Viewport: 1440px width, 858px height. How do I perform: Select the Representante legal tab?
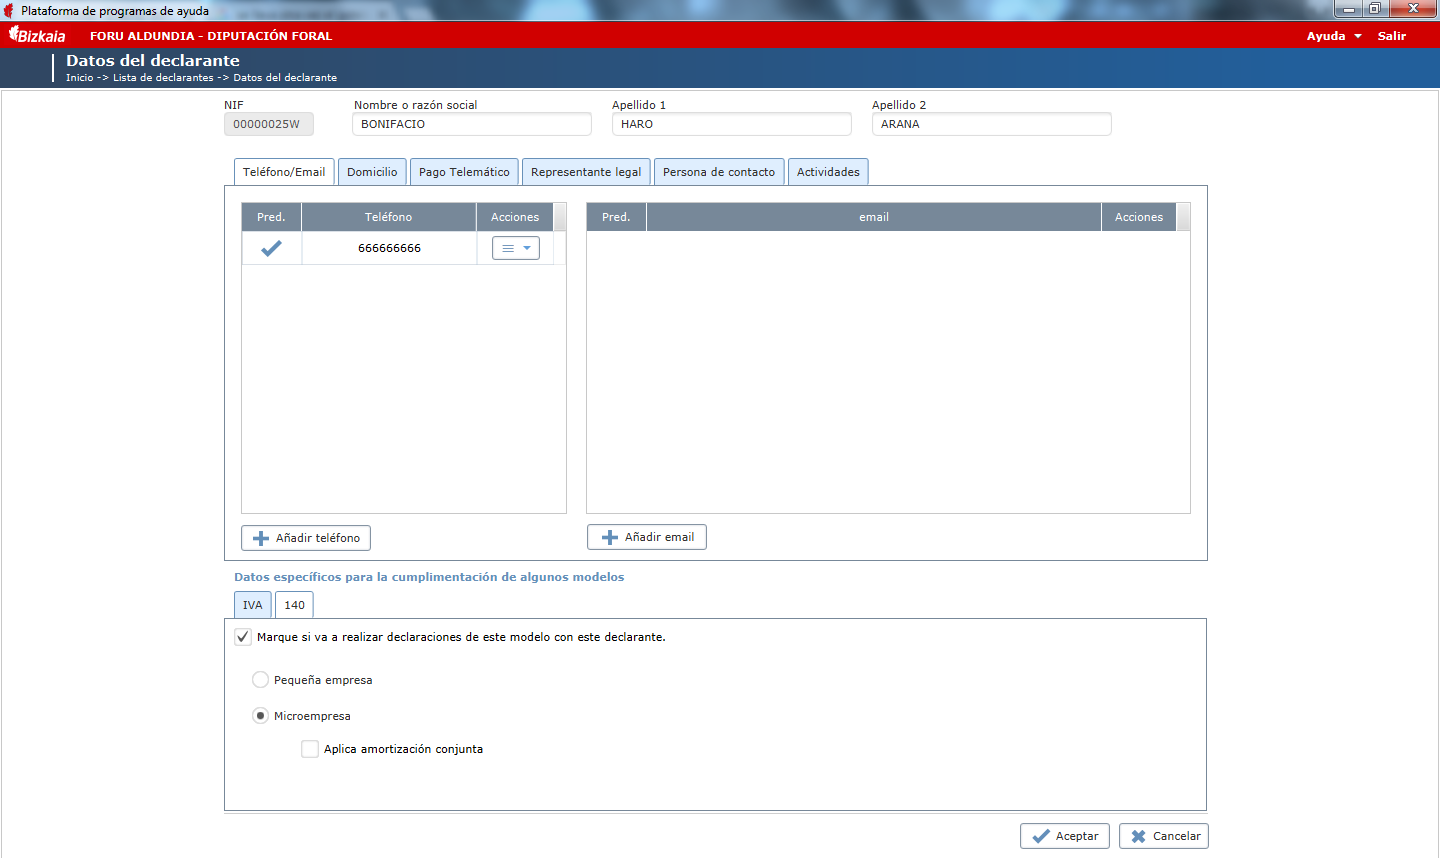tap(586, 172)
